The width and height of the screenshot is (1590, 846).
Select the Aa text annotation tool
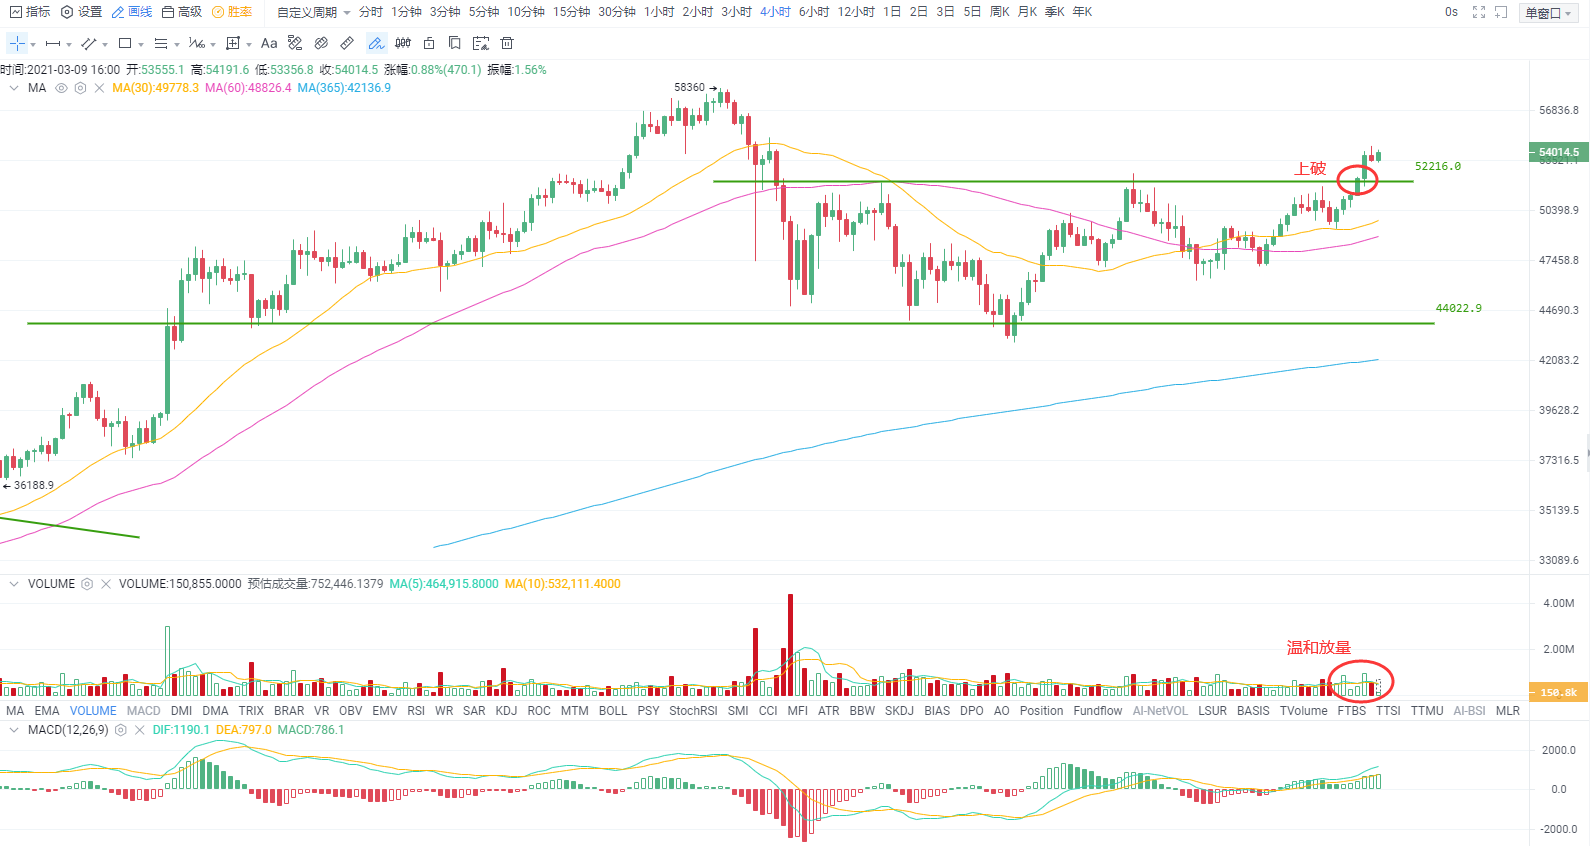click(x=269, y=43)
